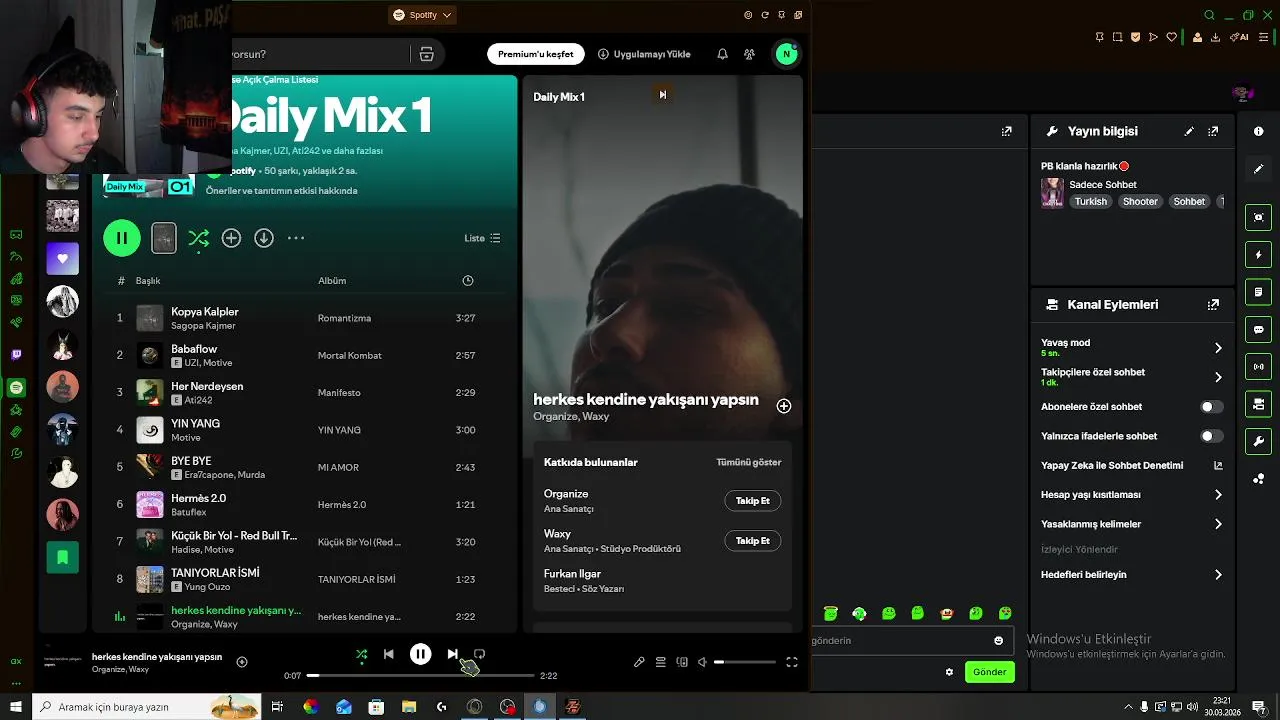The height and width of the screenshot is (720, 1280).
Task: Open the Windows Start menu
Action: pos(16,707)
